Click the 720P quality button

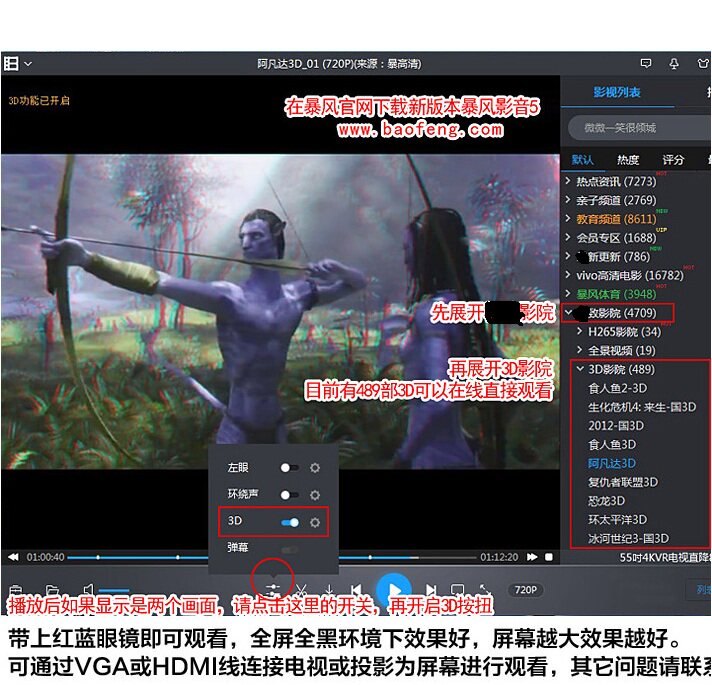(527, 590)
